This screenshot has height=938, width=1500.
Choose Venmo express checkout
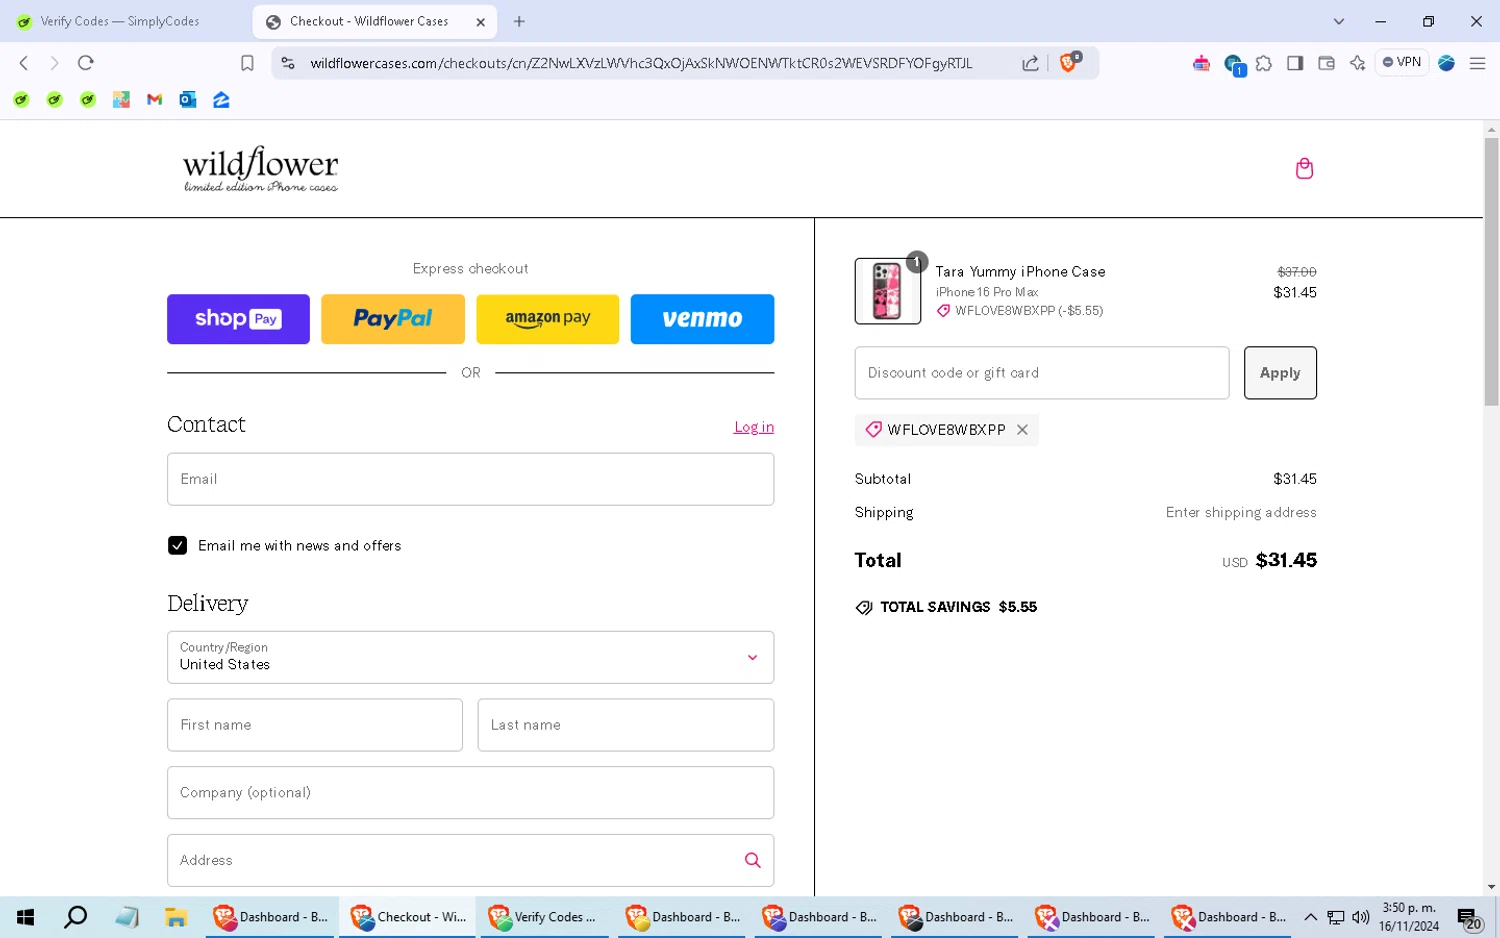point(702,319)
